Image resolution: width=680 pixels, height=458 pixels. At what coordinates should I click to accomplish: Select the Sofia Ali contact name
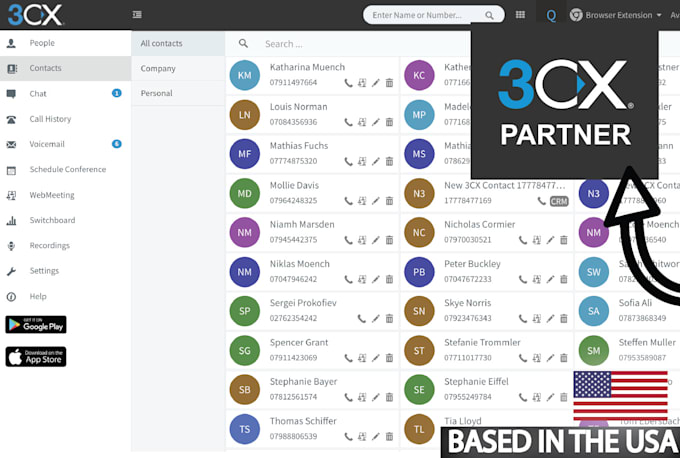(635, 303)
